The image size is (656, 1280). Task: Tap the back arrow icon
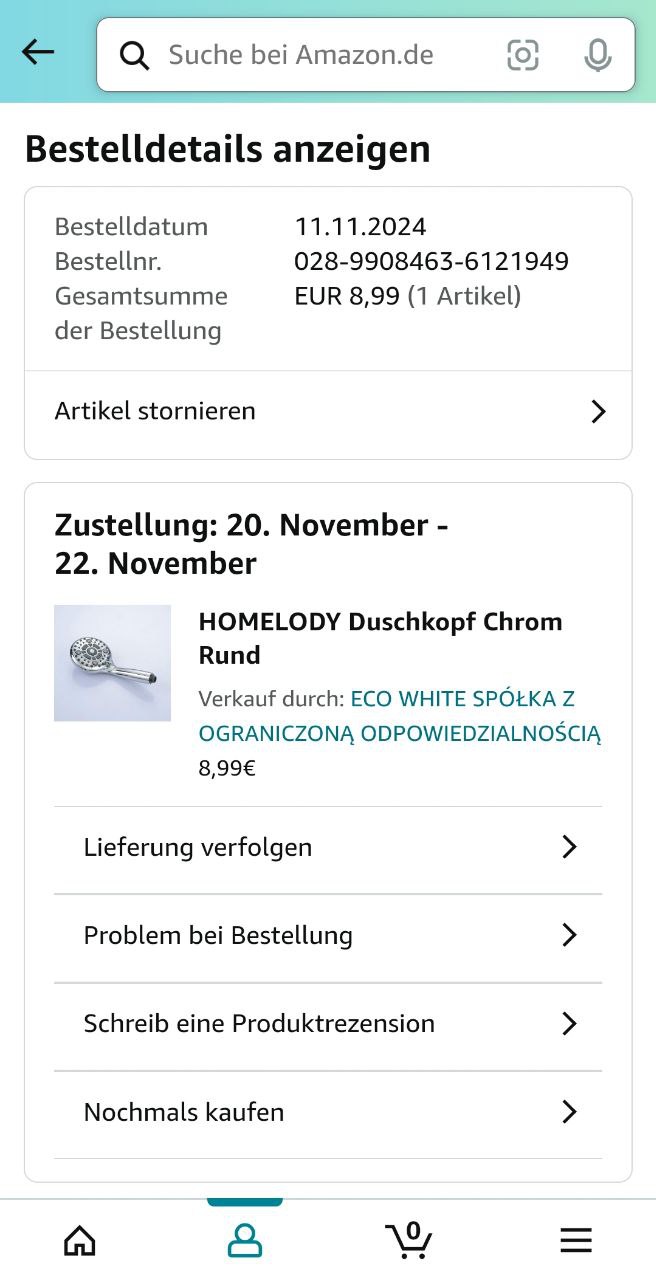click(38, 53)
